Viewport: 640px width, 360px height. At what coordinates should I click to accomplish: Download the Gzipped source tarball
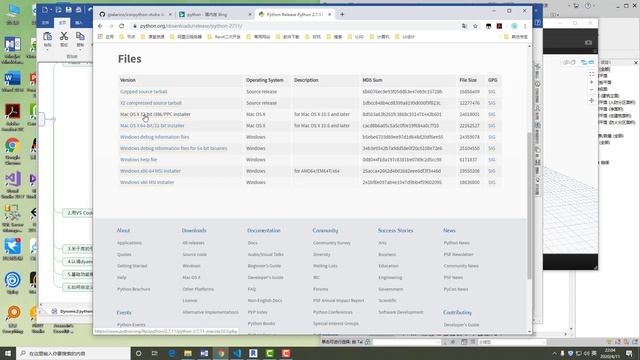click(x=144, y=92)
